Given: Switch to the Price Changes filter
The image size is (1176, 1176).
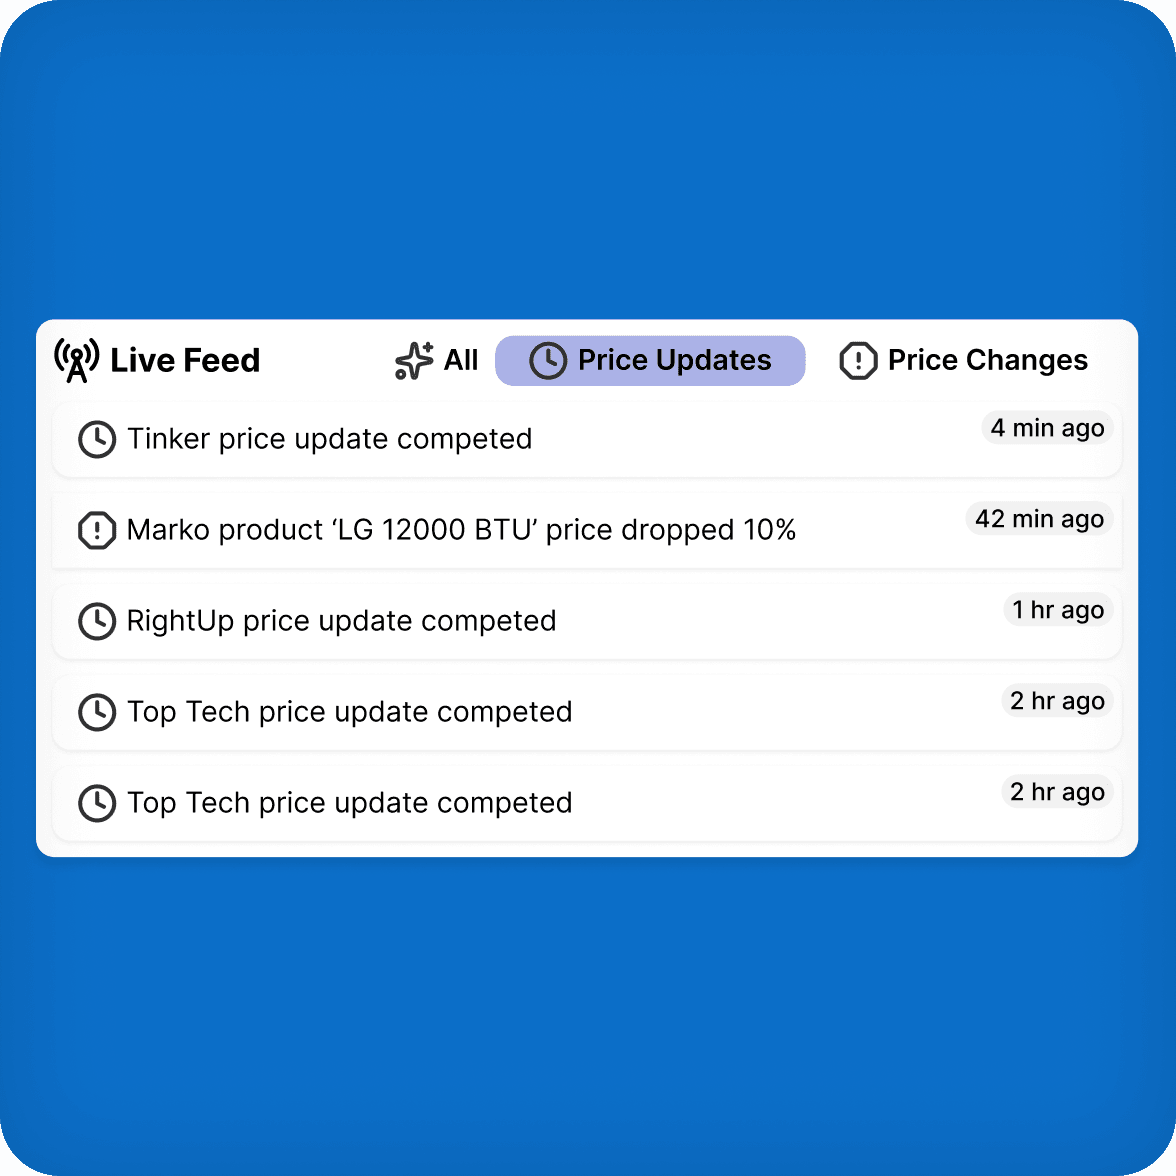Looking at the screenshot, I should point(987,360).
